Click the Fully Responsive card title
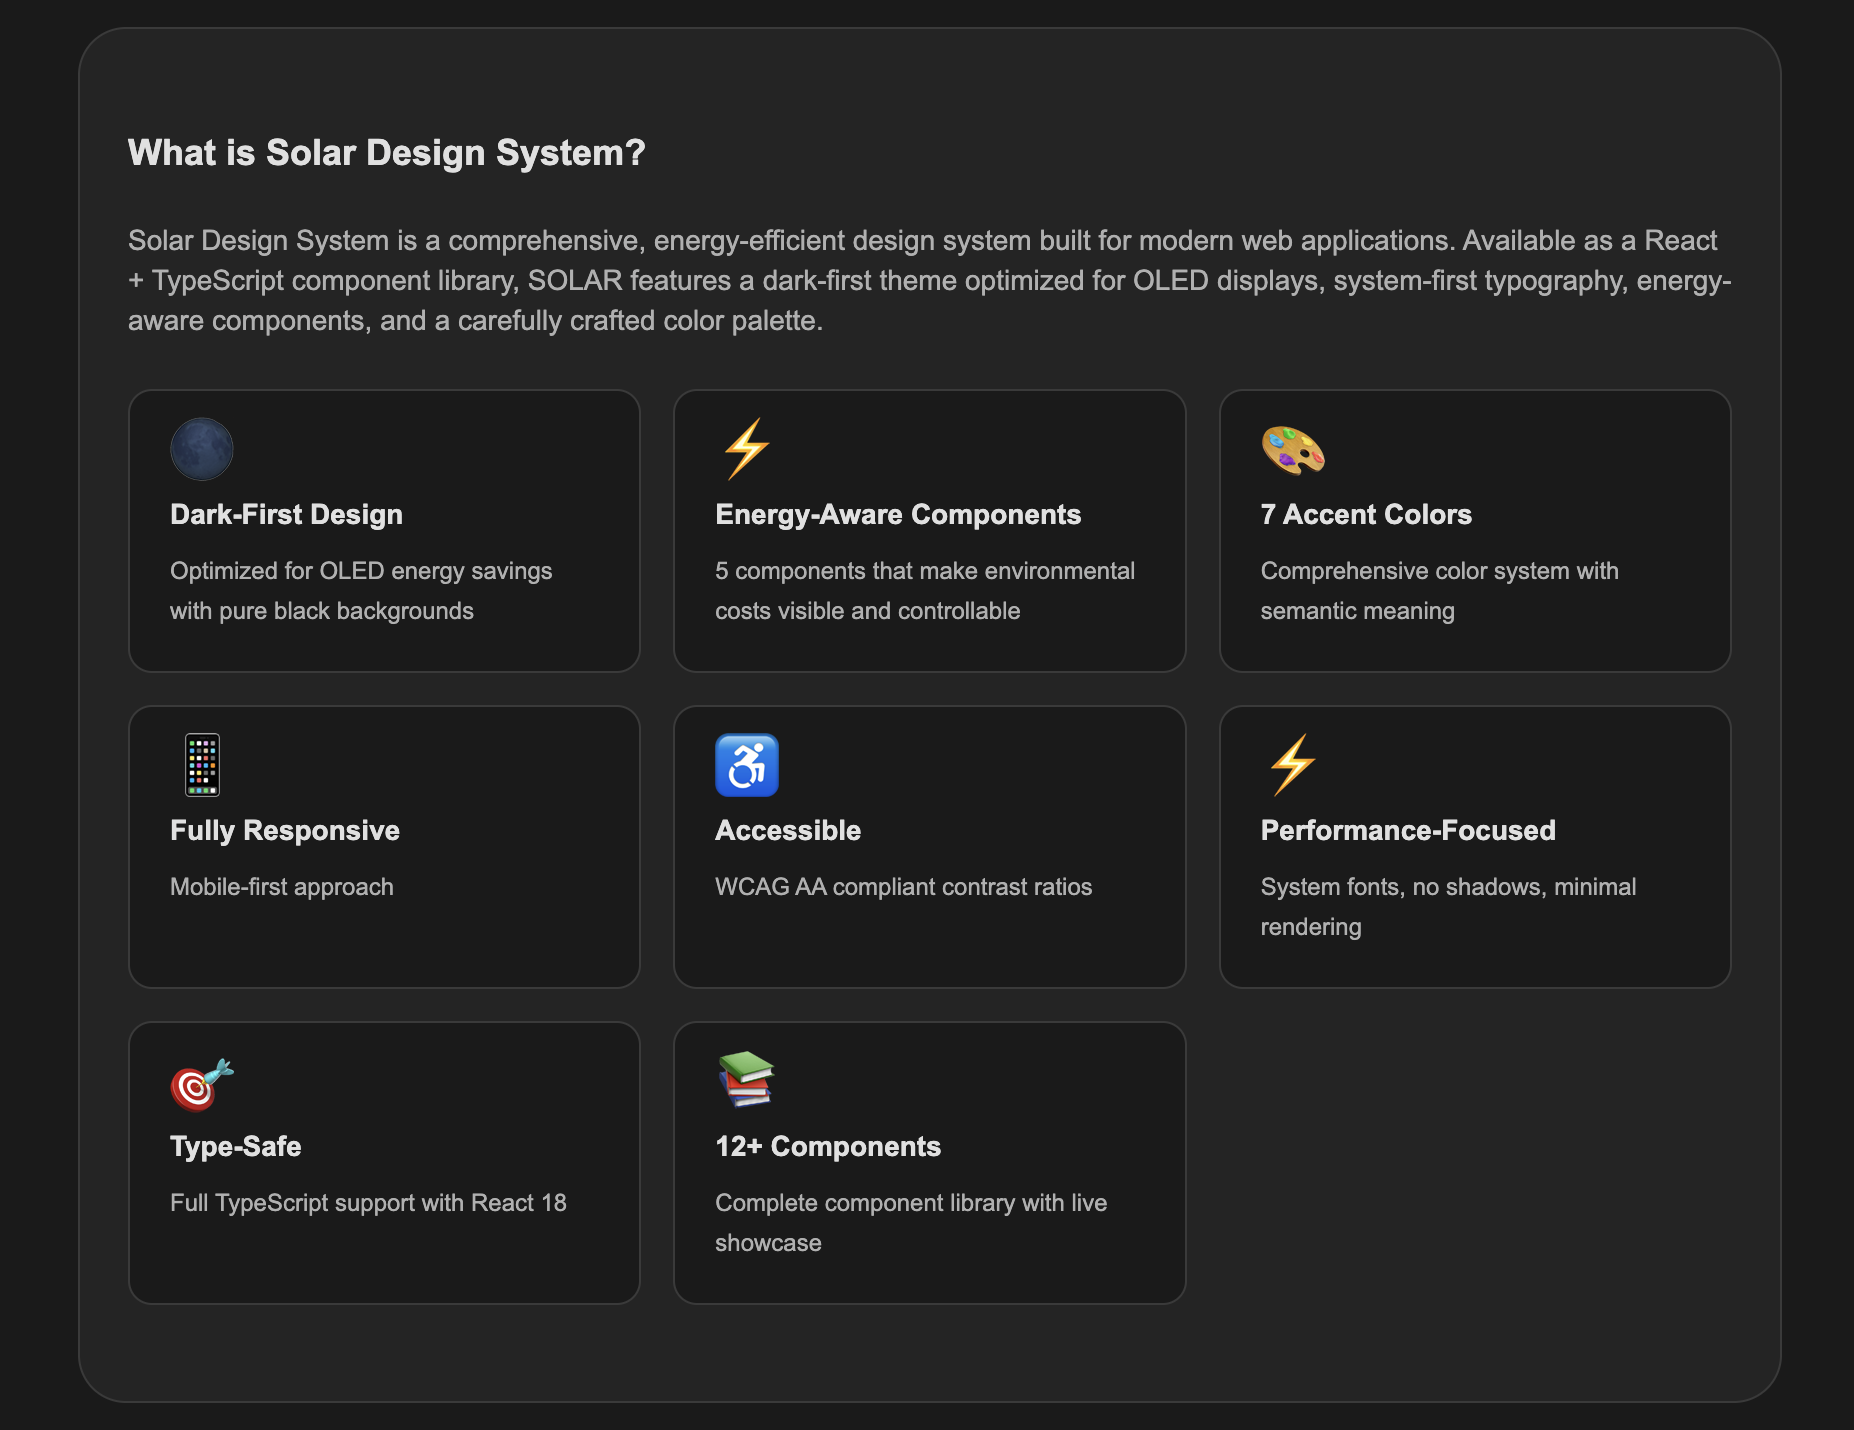The width and height of the screenshot is (1854, 1430). [x=285, y=830]
